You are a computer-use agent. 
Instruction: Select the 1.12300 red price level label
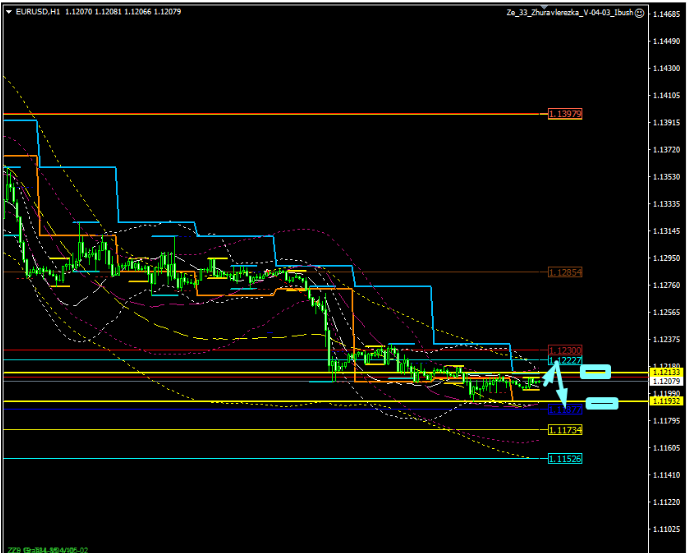tap(565, 350)
